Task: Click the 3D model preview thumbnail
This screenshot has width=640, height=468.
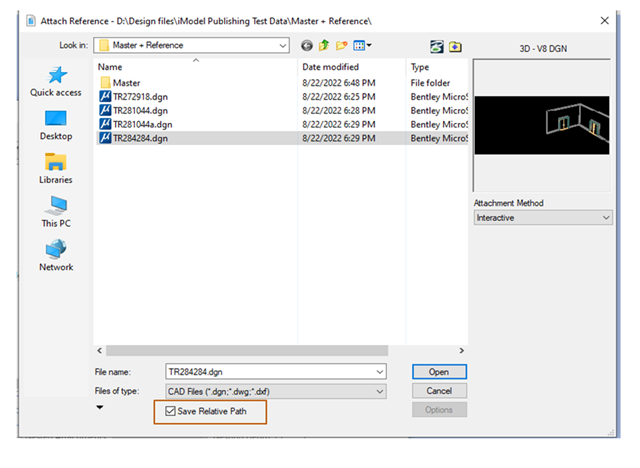Action: tap(542, 125)
